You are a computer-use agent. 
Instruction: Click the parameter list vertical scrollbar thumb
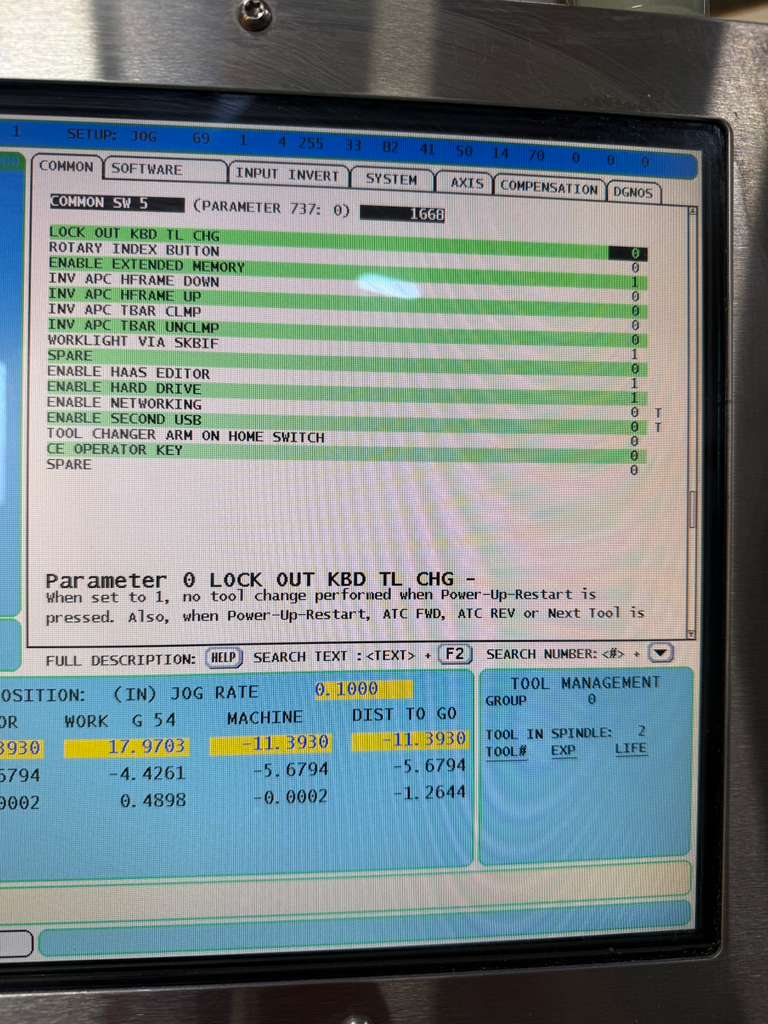click(x=691, y=510)
